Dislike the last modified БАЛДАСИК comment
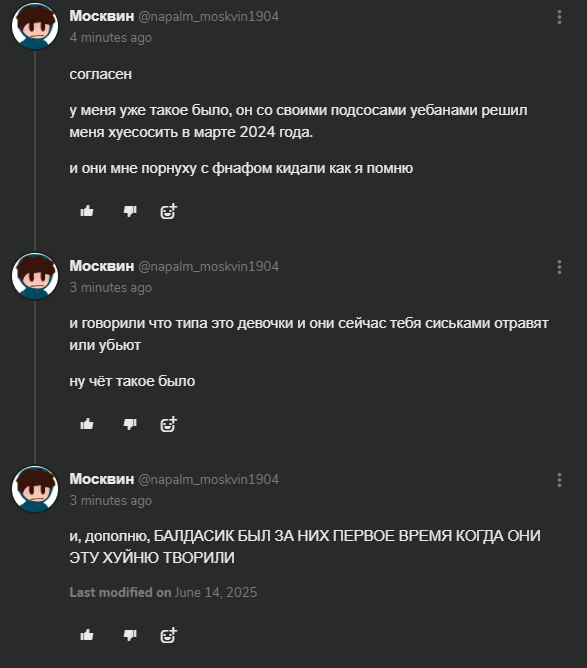Screen dimensions: 587x668 [x=129, y=635]
